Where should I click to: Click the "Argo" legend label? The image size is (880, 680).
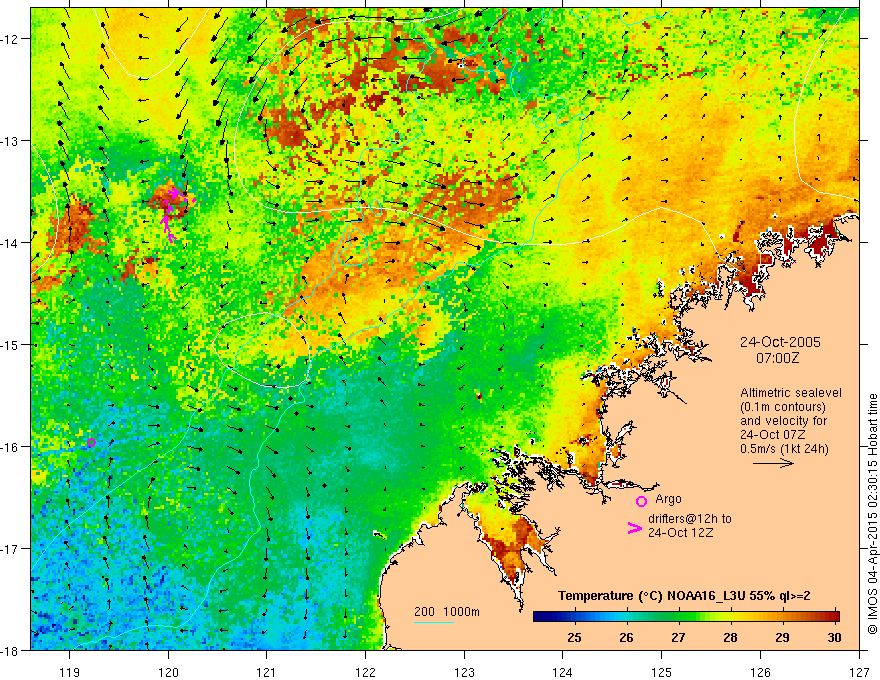pyautogui.click(x=668, y=499)
